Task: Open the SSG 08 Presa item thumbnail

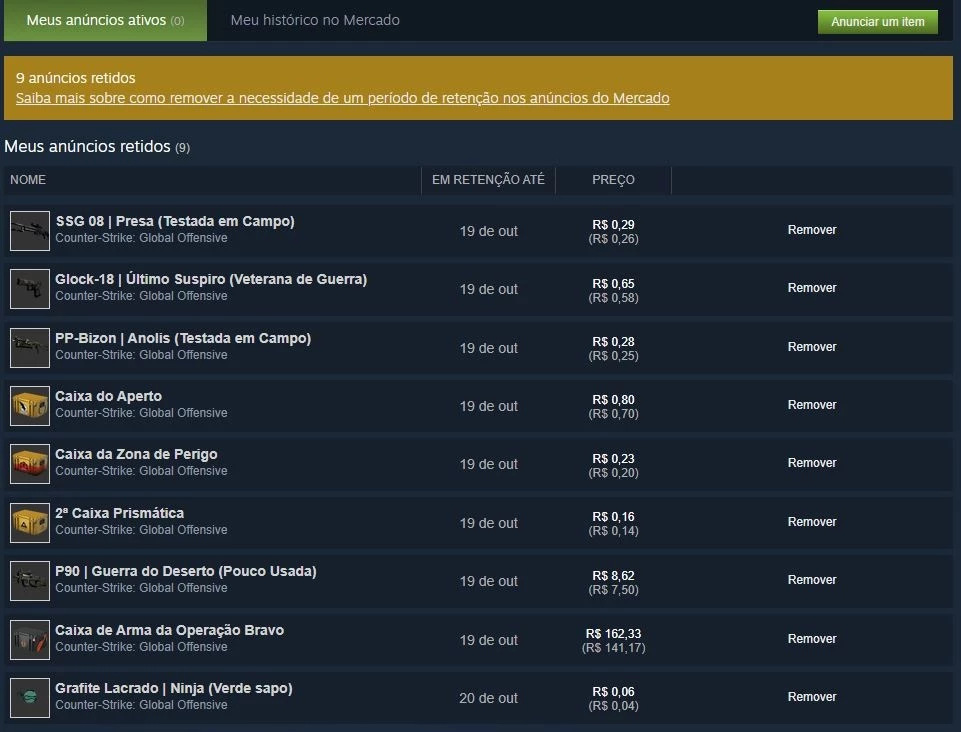Action: pyautogui.click(x=29, y=231)
